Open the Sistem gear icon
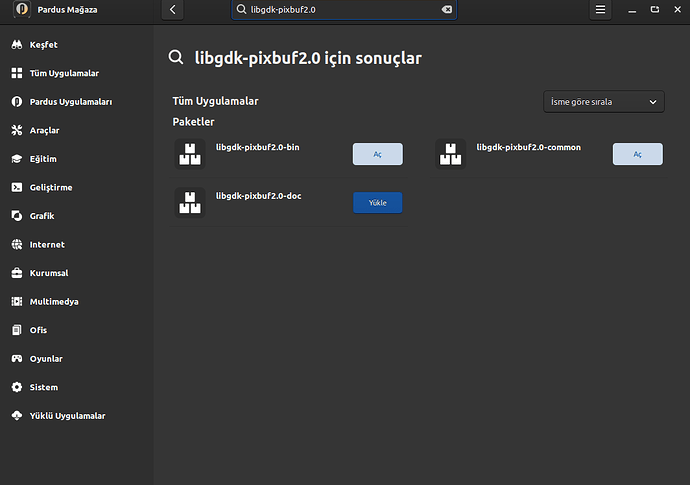 point(16,387)
